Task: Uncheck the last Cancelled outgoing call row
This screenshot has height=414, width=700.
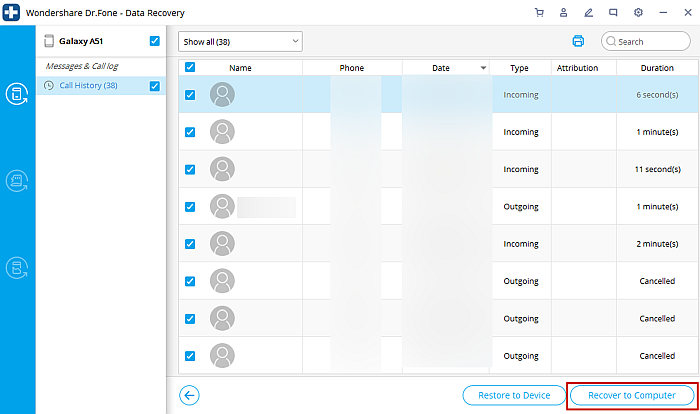Action: coord(190,356)
